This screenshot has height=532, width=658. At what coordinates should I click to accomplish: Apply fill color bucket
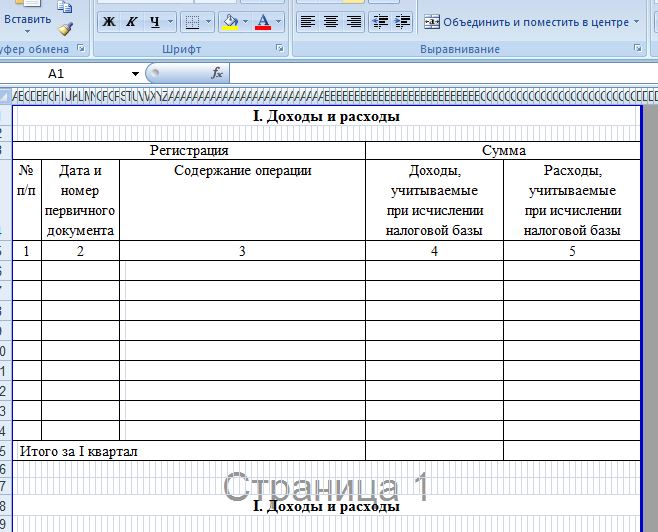[x=230, y=22]
